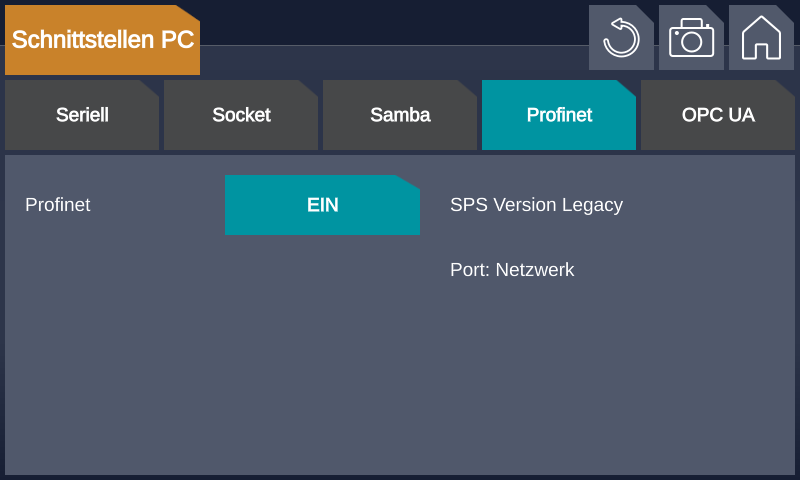Select the active Profinet tab
The image size is (800, 480).
pyautogui.click(x=559, y=115)
